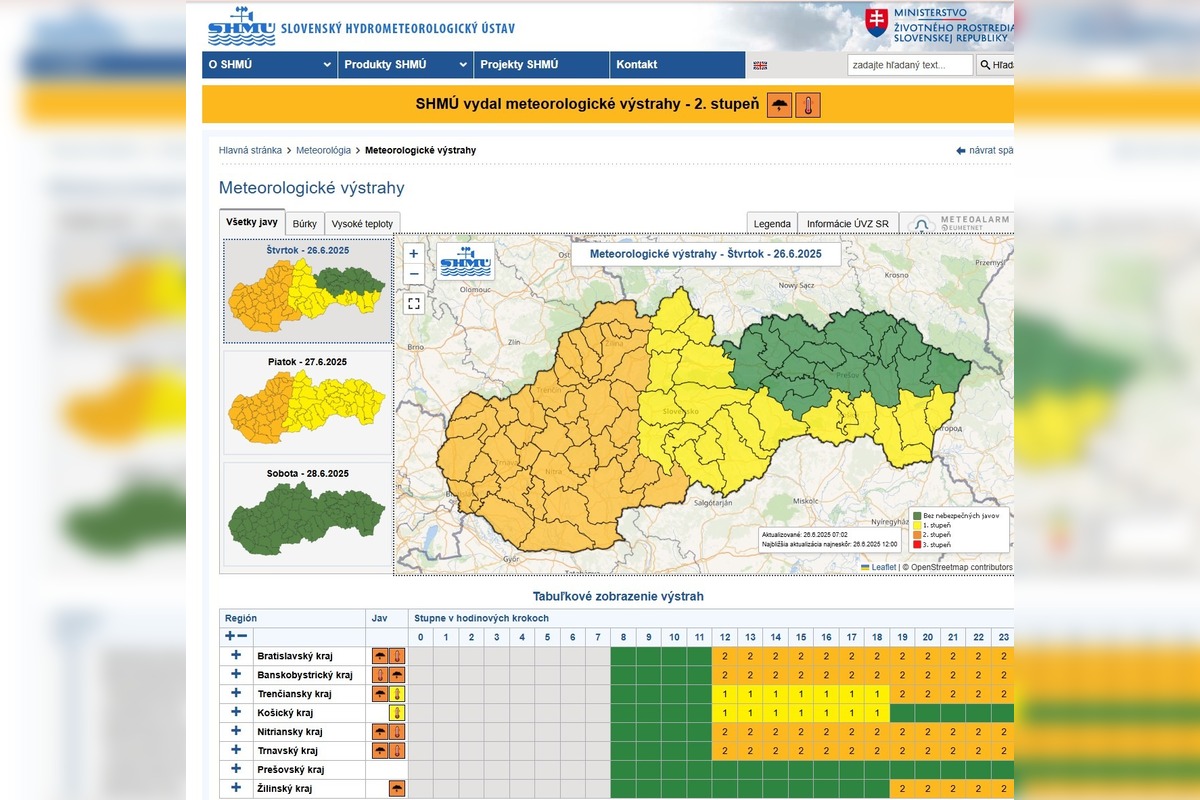Click the thermometer icon for Košický kraj
The height and width of the screenshot is (800, 1200).
click(397, 711)
